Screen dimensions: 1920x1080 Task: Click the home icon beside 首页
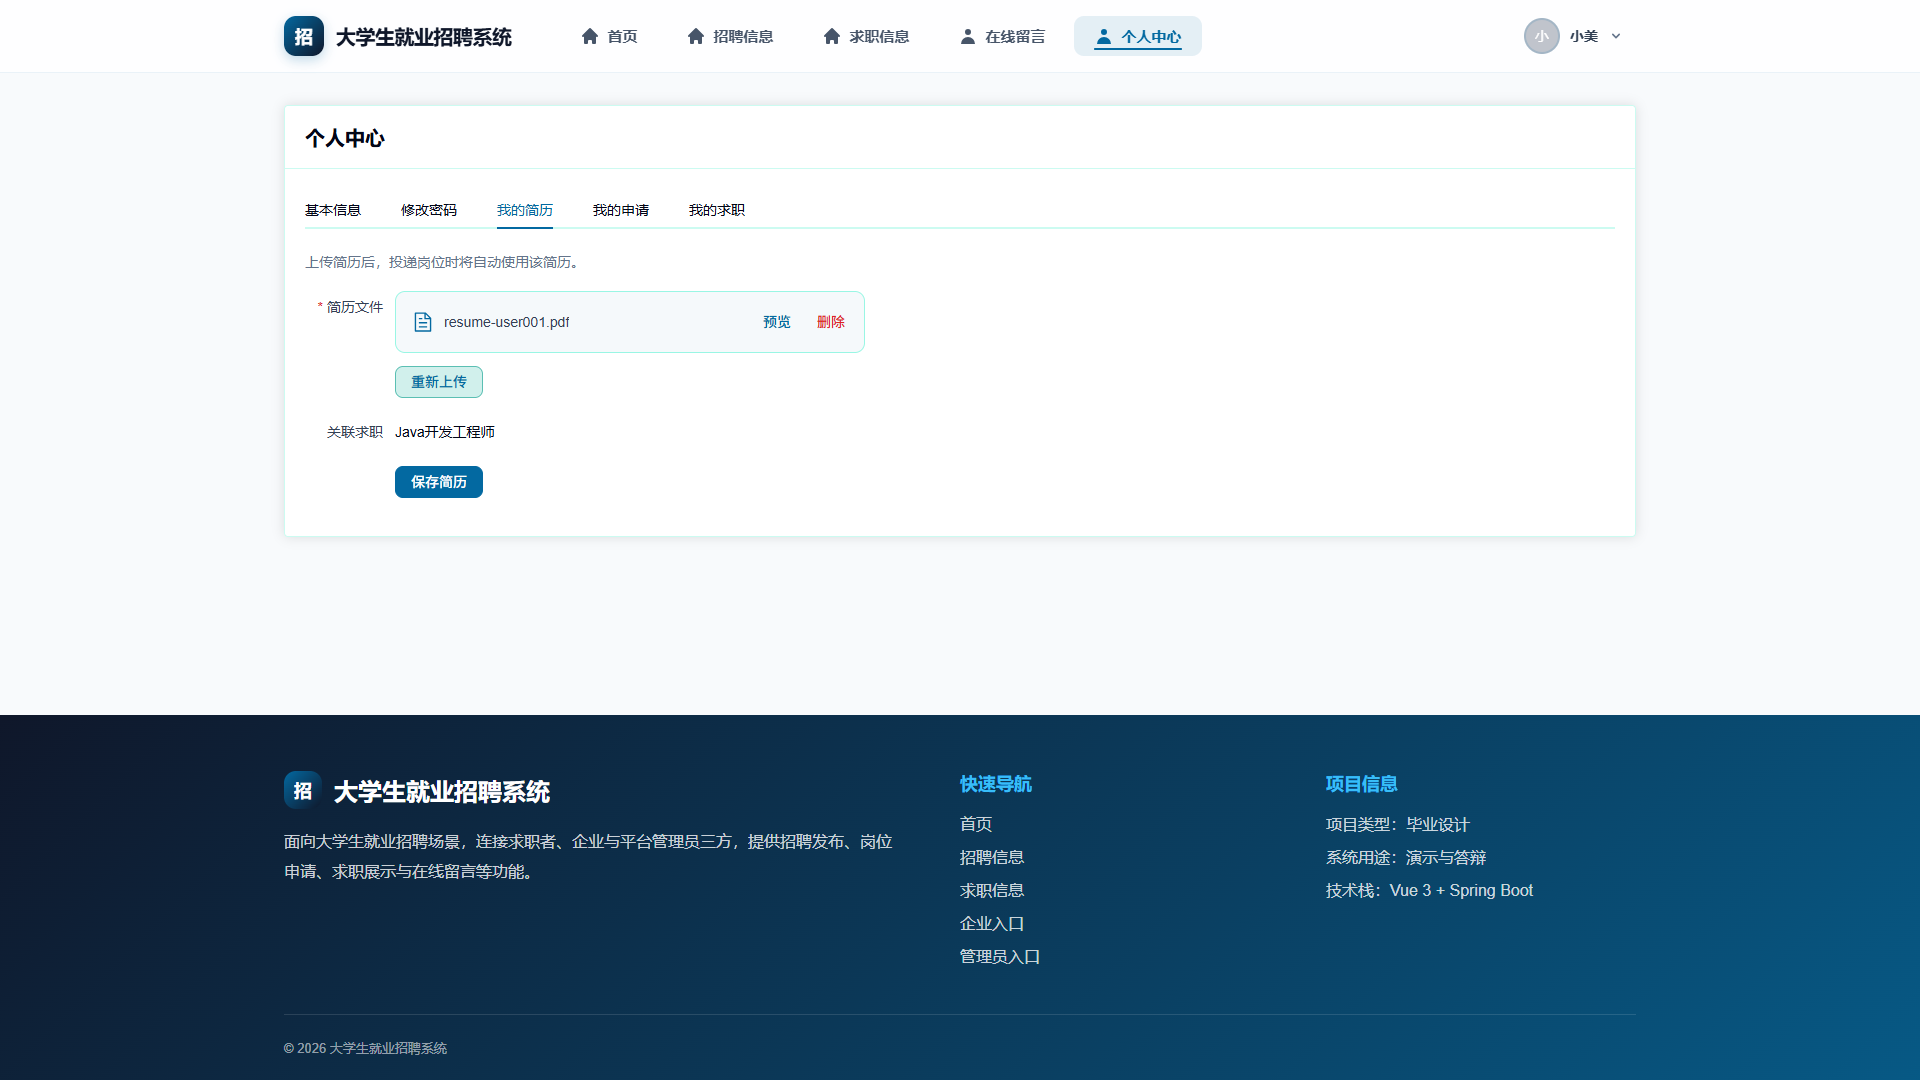click(x=590, y=36)
